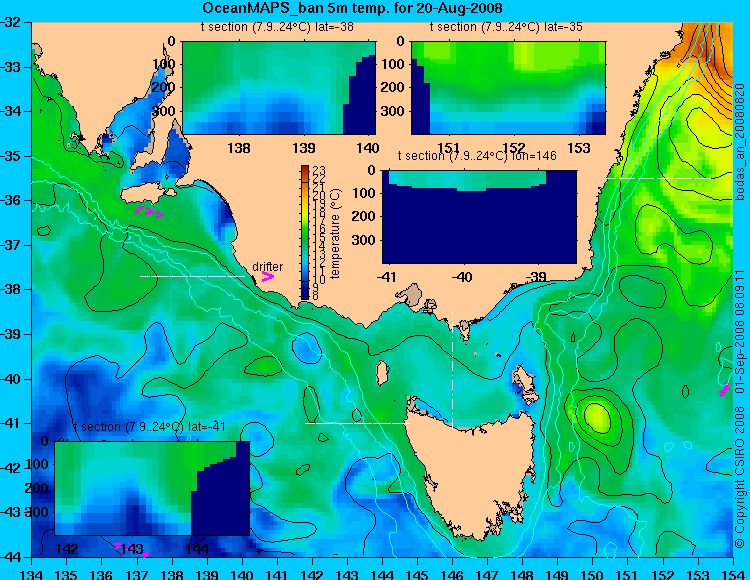The width and height of the screenshot is (750, 580).
Task: Click the map title OceanMAPS_ban 5m temp.
Action: [352, 8]
